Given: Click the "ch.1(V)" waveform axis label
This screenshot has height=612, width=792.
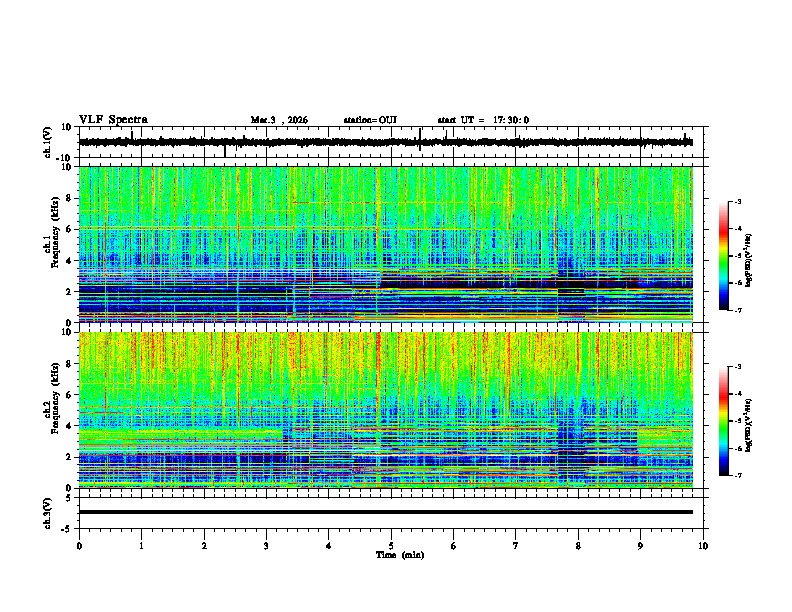Looking at the screenshot, I should [x=48, y=142].
